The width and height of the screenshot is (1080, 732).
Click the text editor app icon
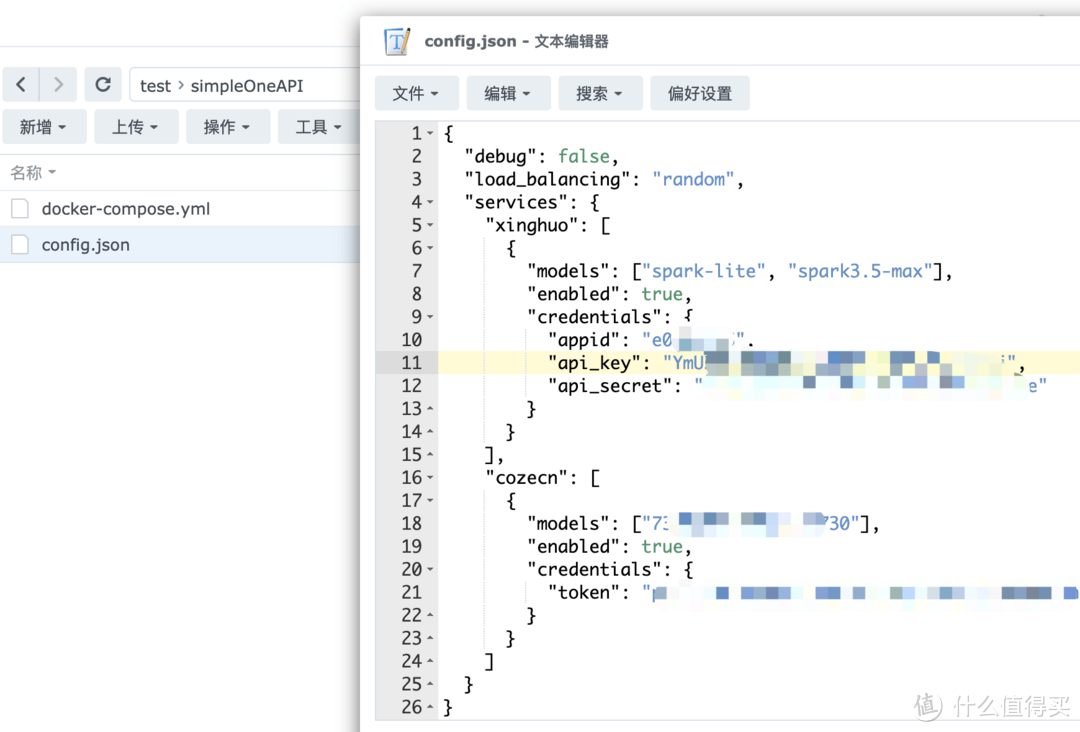coord(398,42)
